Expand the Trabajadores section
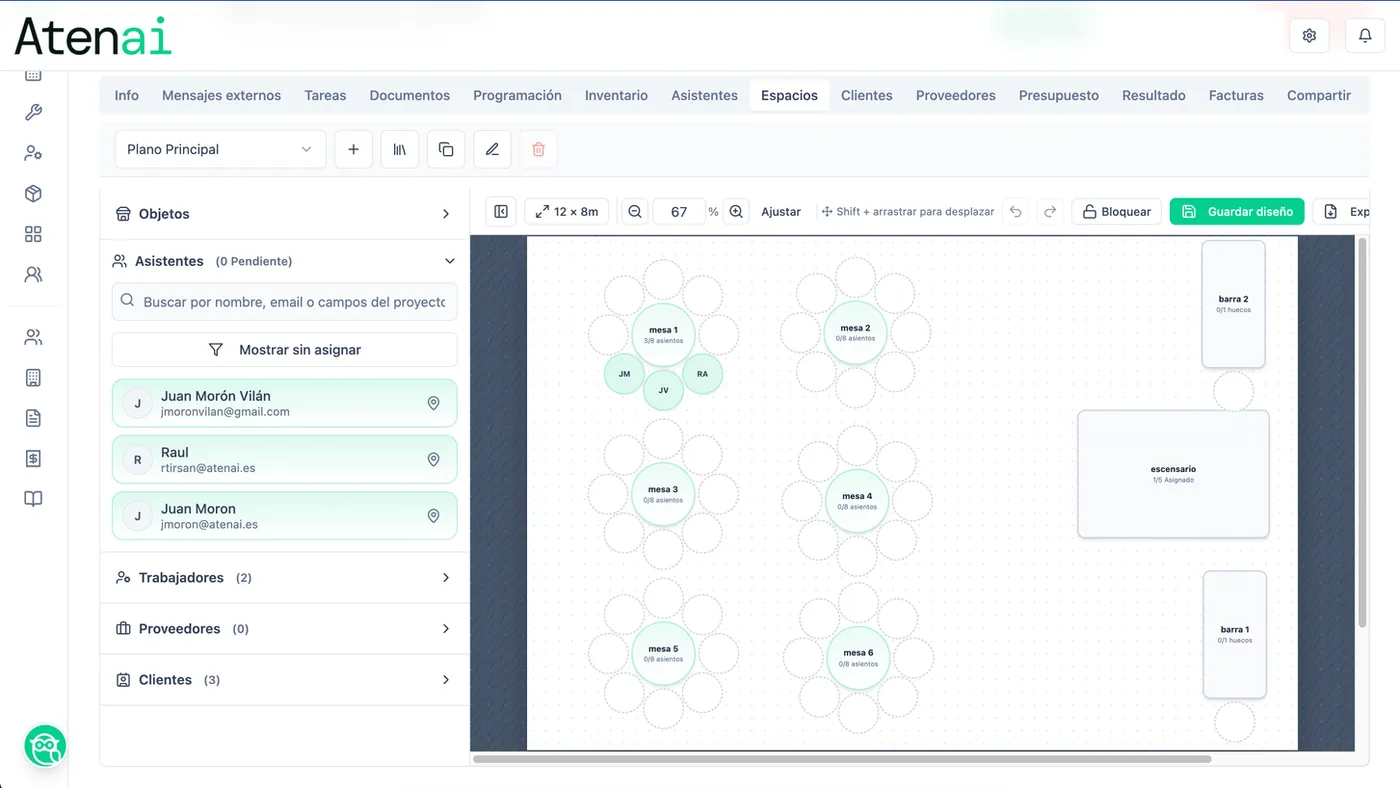 coord(285,578)
